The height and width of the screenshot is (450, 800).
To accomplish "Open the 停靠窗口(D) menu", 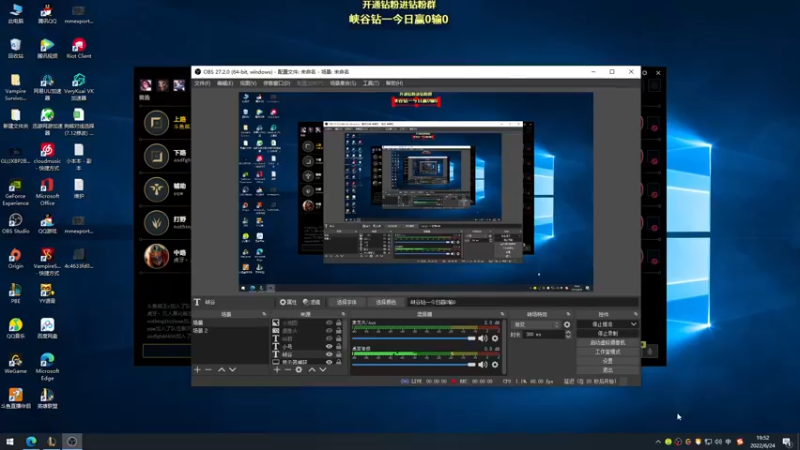I will (x=277, y=83).
